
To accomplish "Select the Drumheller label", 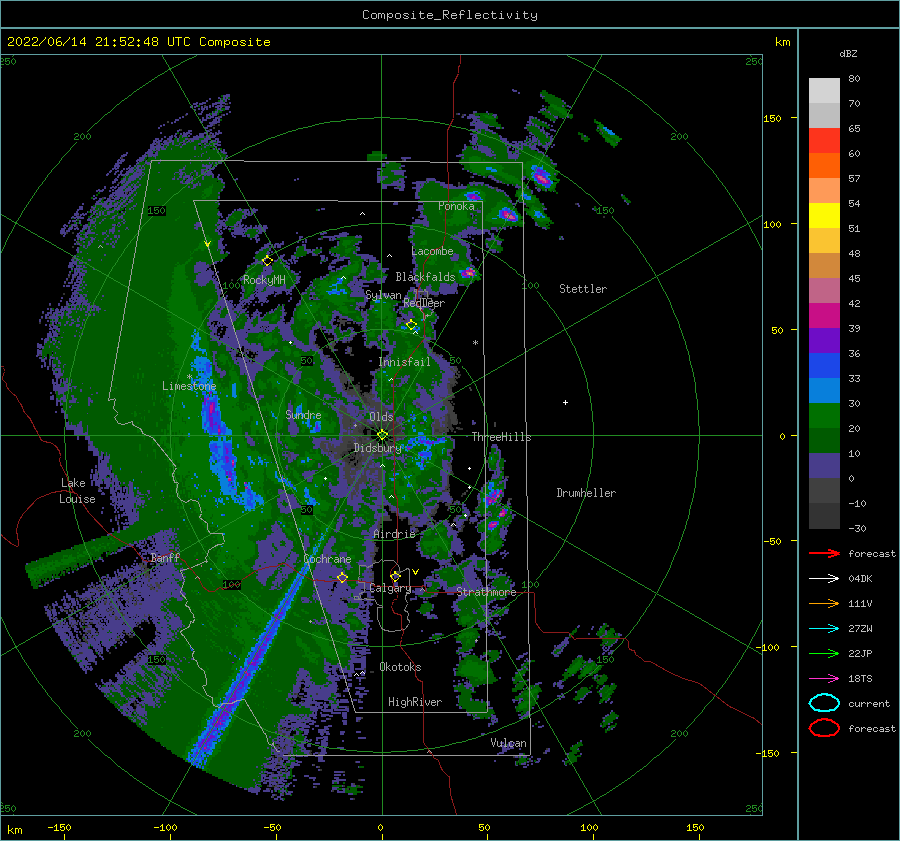I will [586, 493].
